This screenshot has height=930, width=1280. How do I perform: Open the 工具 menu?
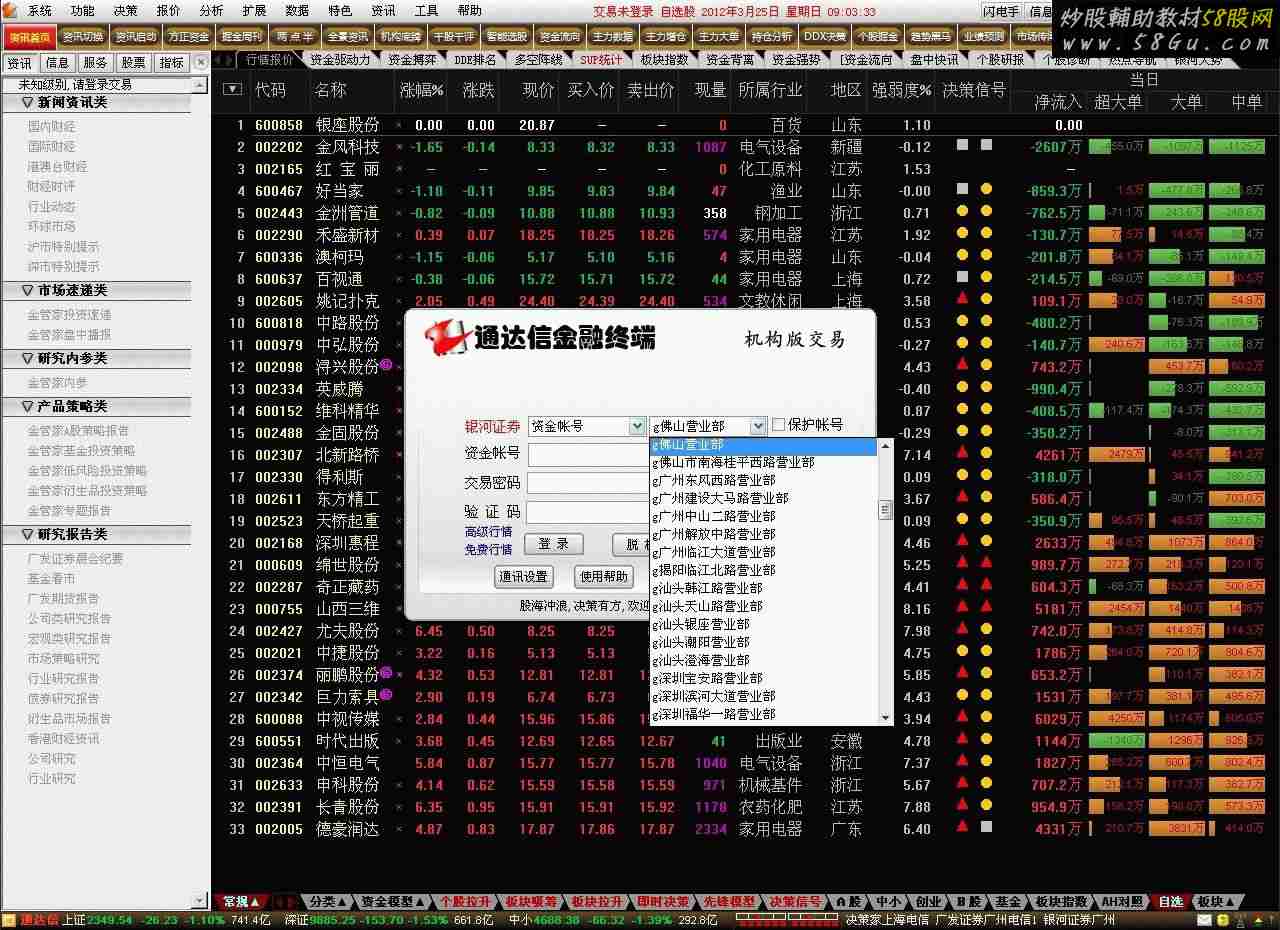coord(427,11)
